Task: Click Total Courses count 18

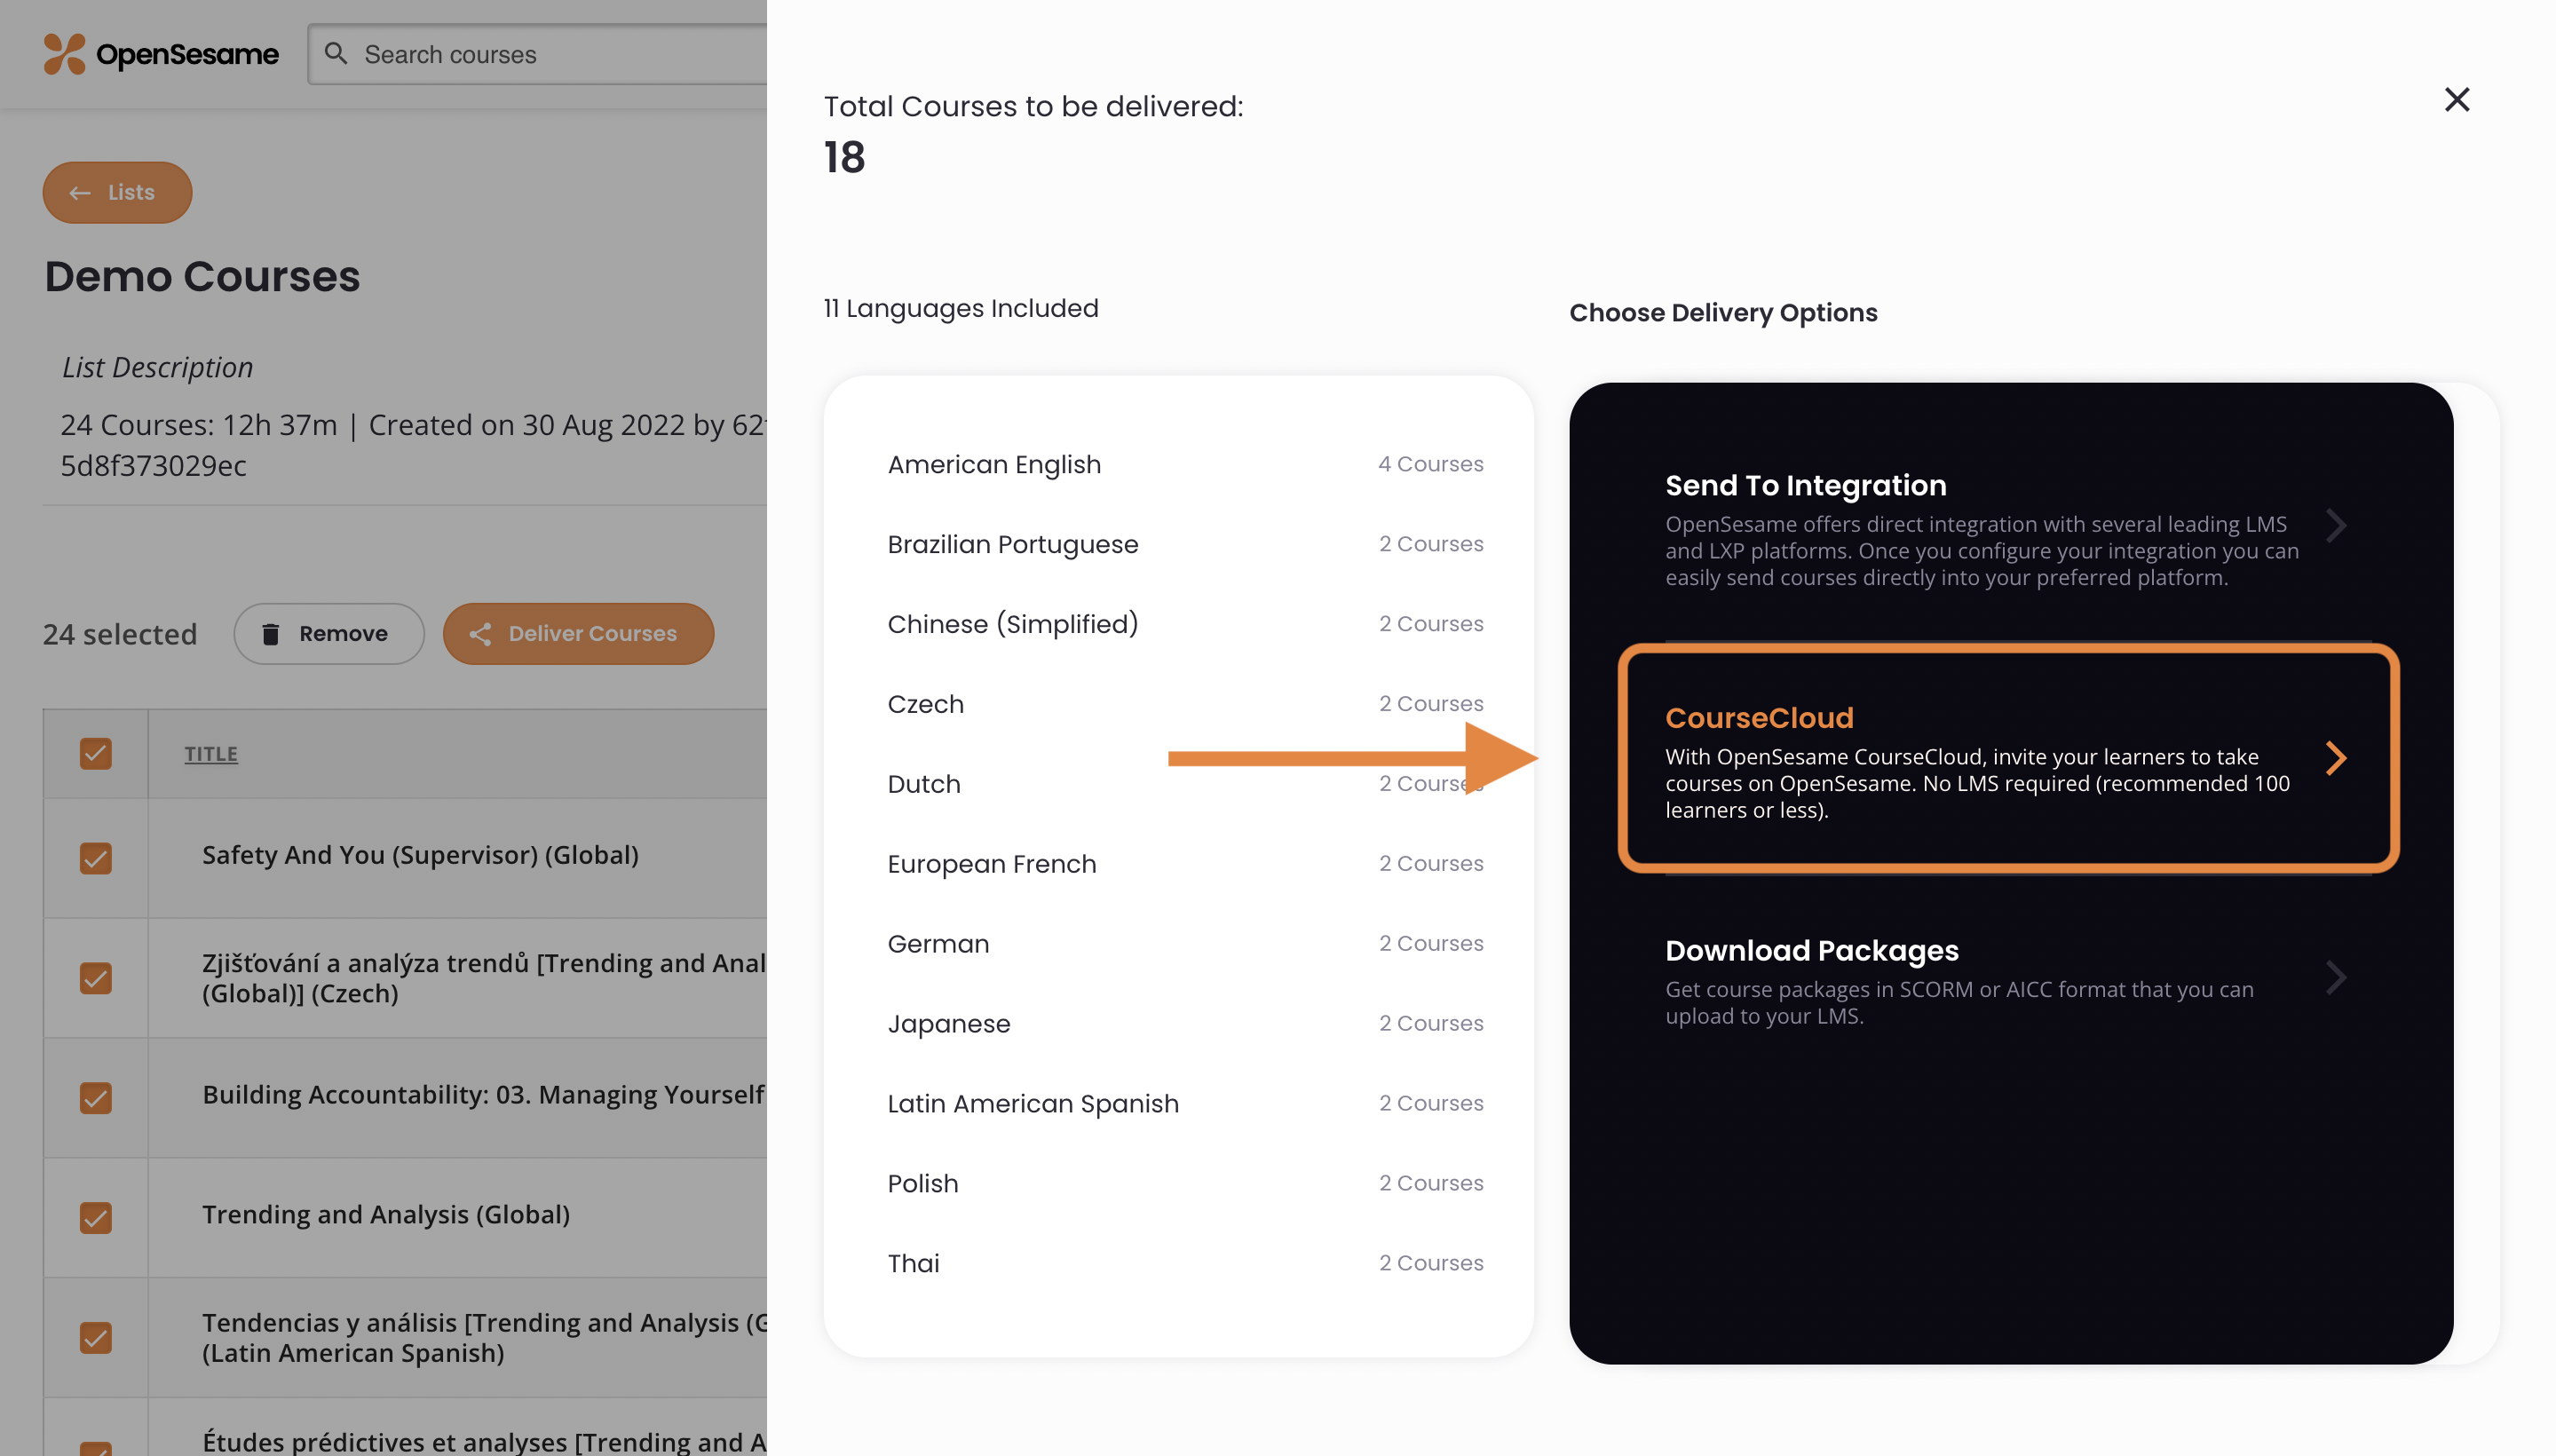Action: click(845, 158)
